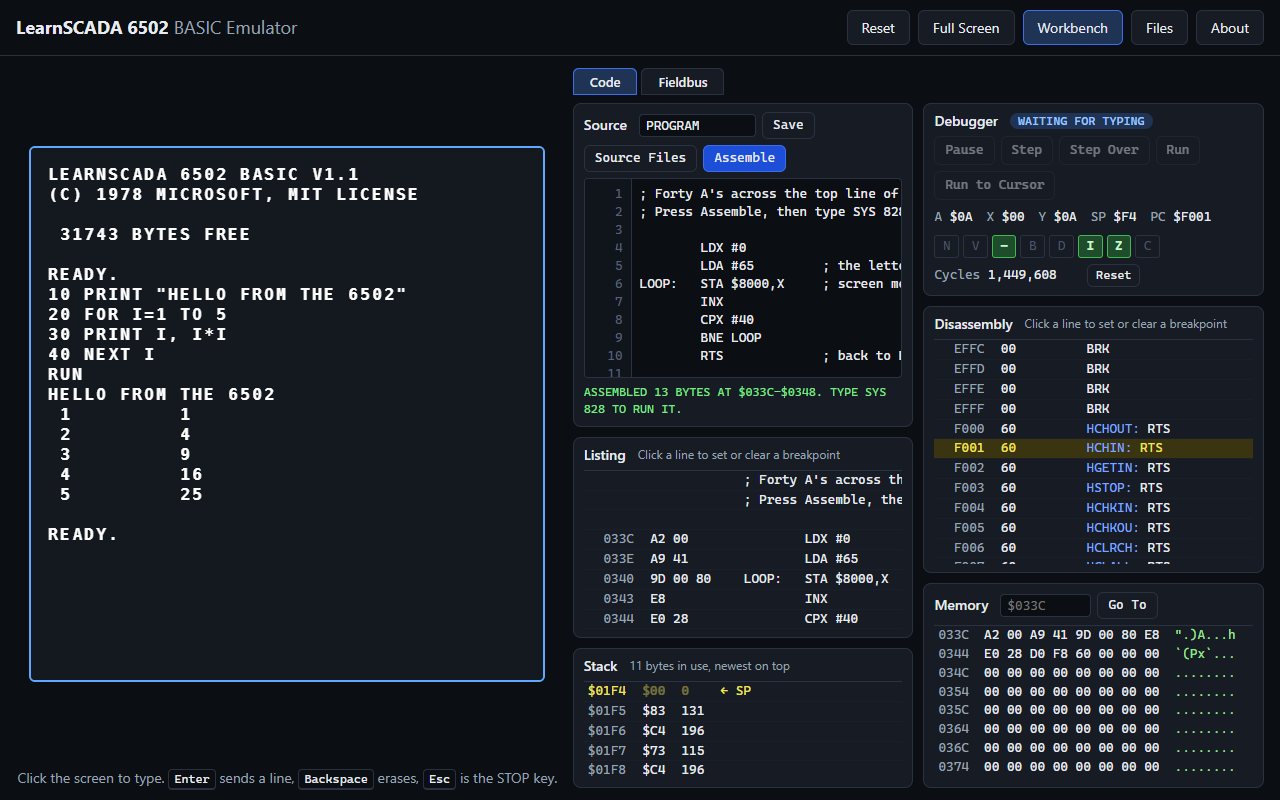
Task: Set breakpoint on listing line 033C LDX #0
Action: [x=743, y=539]
